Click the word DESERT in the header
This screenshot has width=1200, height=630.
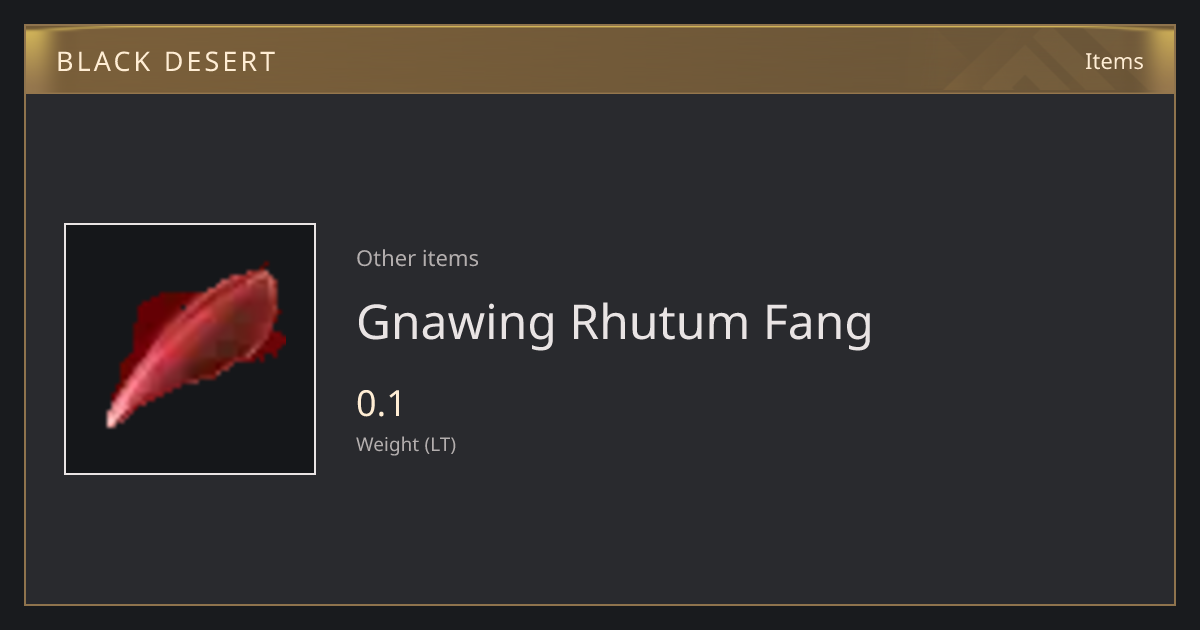pos(220,62)
